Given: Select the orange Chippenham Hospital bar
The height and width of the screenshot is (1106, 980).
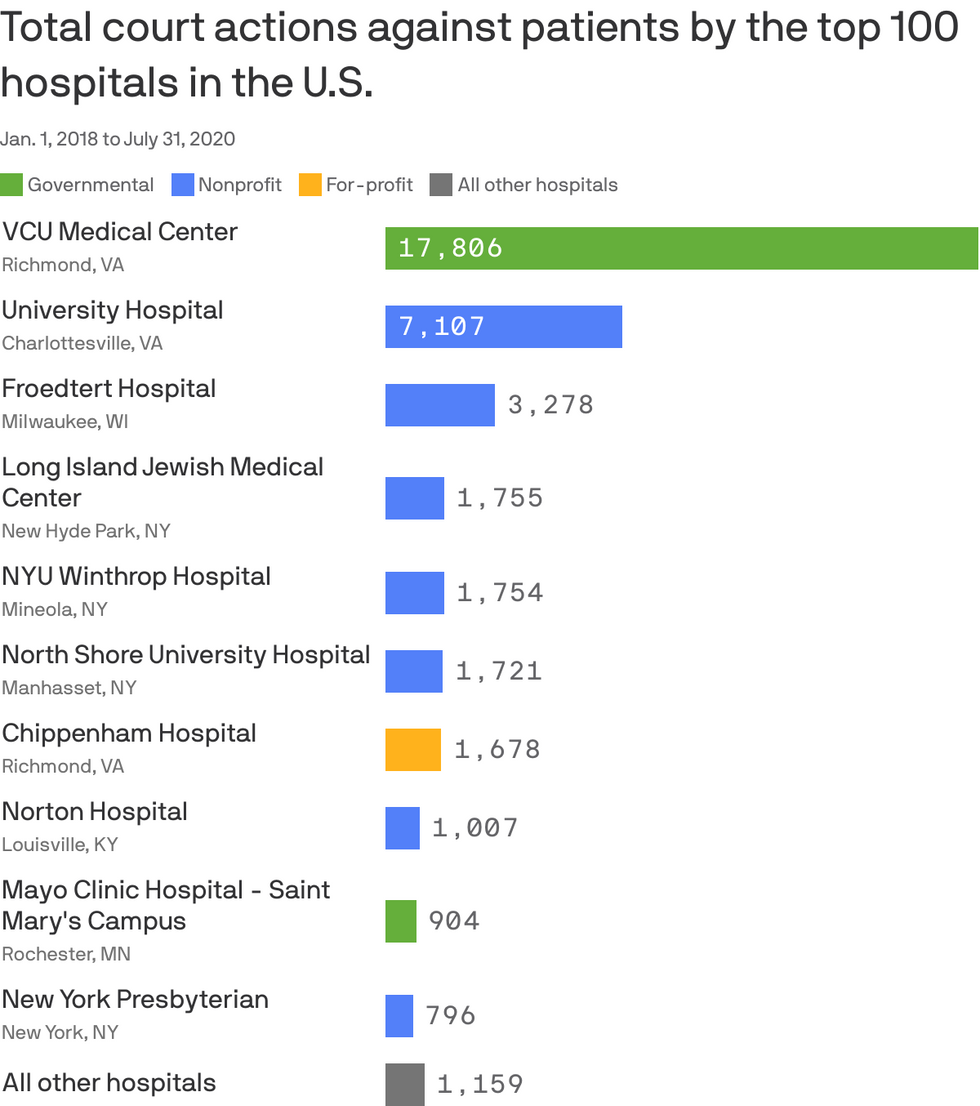Looking at the screenshot, I should [413, 749].
